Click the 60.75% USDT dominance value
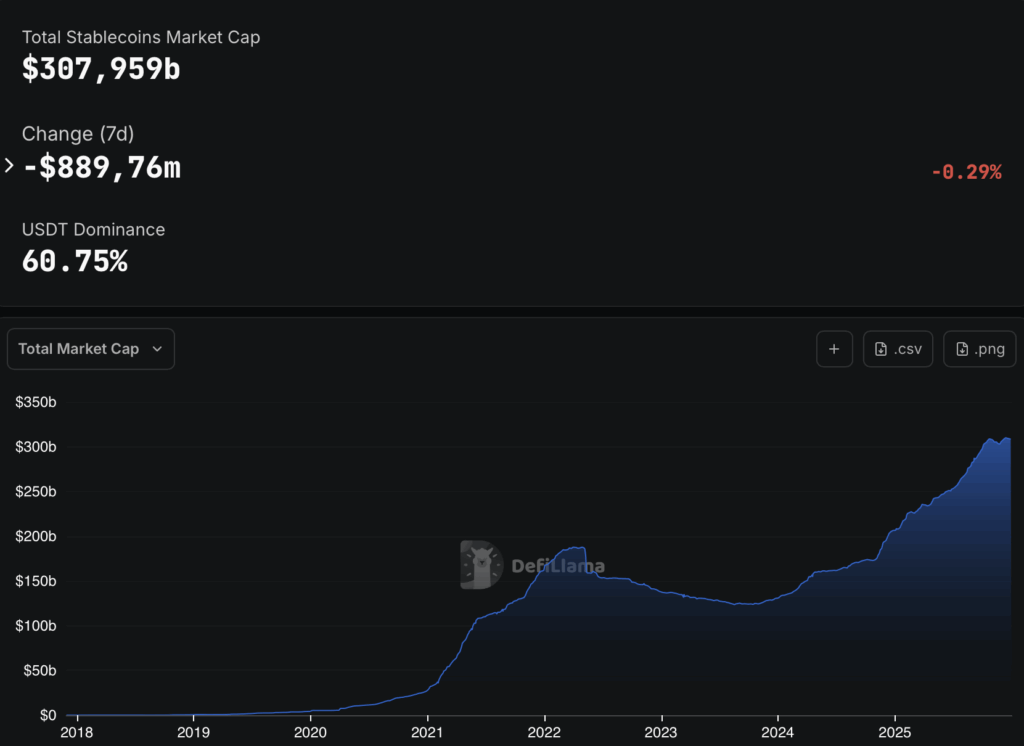The image size is (1024, 746). [x=74, y=261]
